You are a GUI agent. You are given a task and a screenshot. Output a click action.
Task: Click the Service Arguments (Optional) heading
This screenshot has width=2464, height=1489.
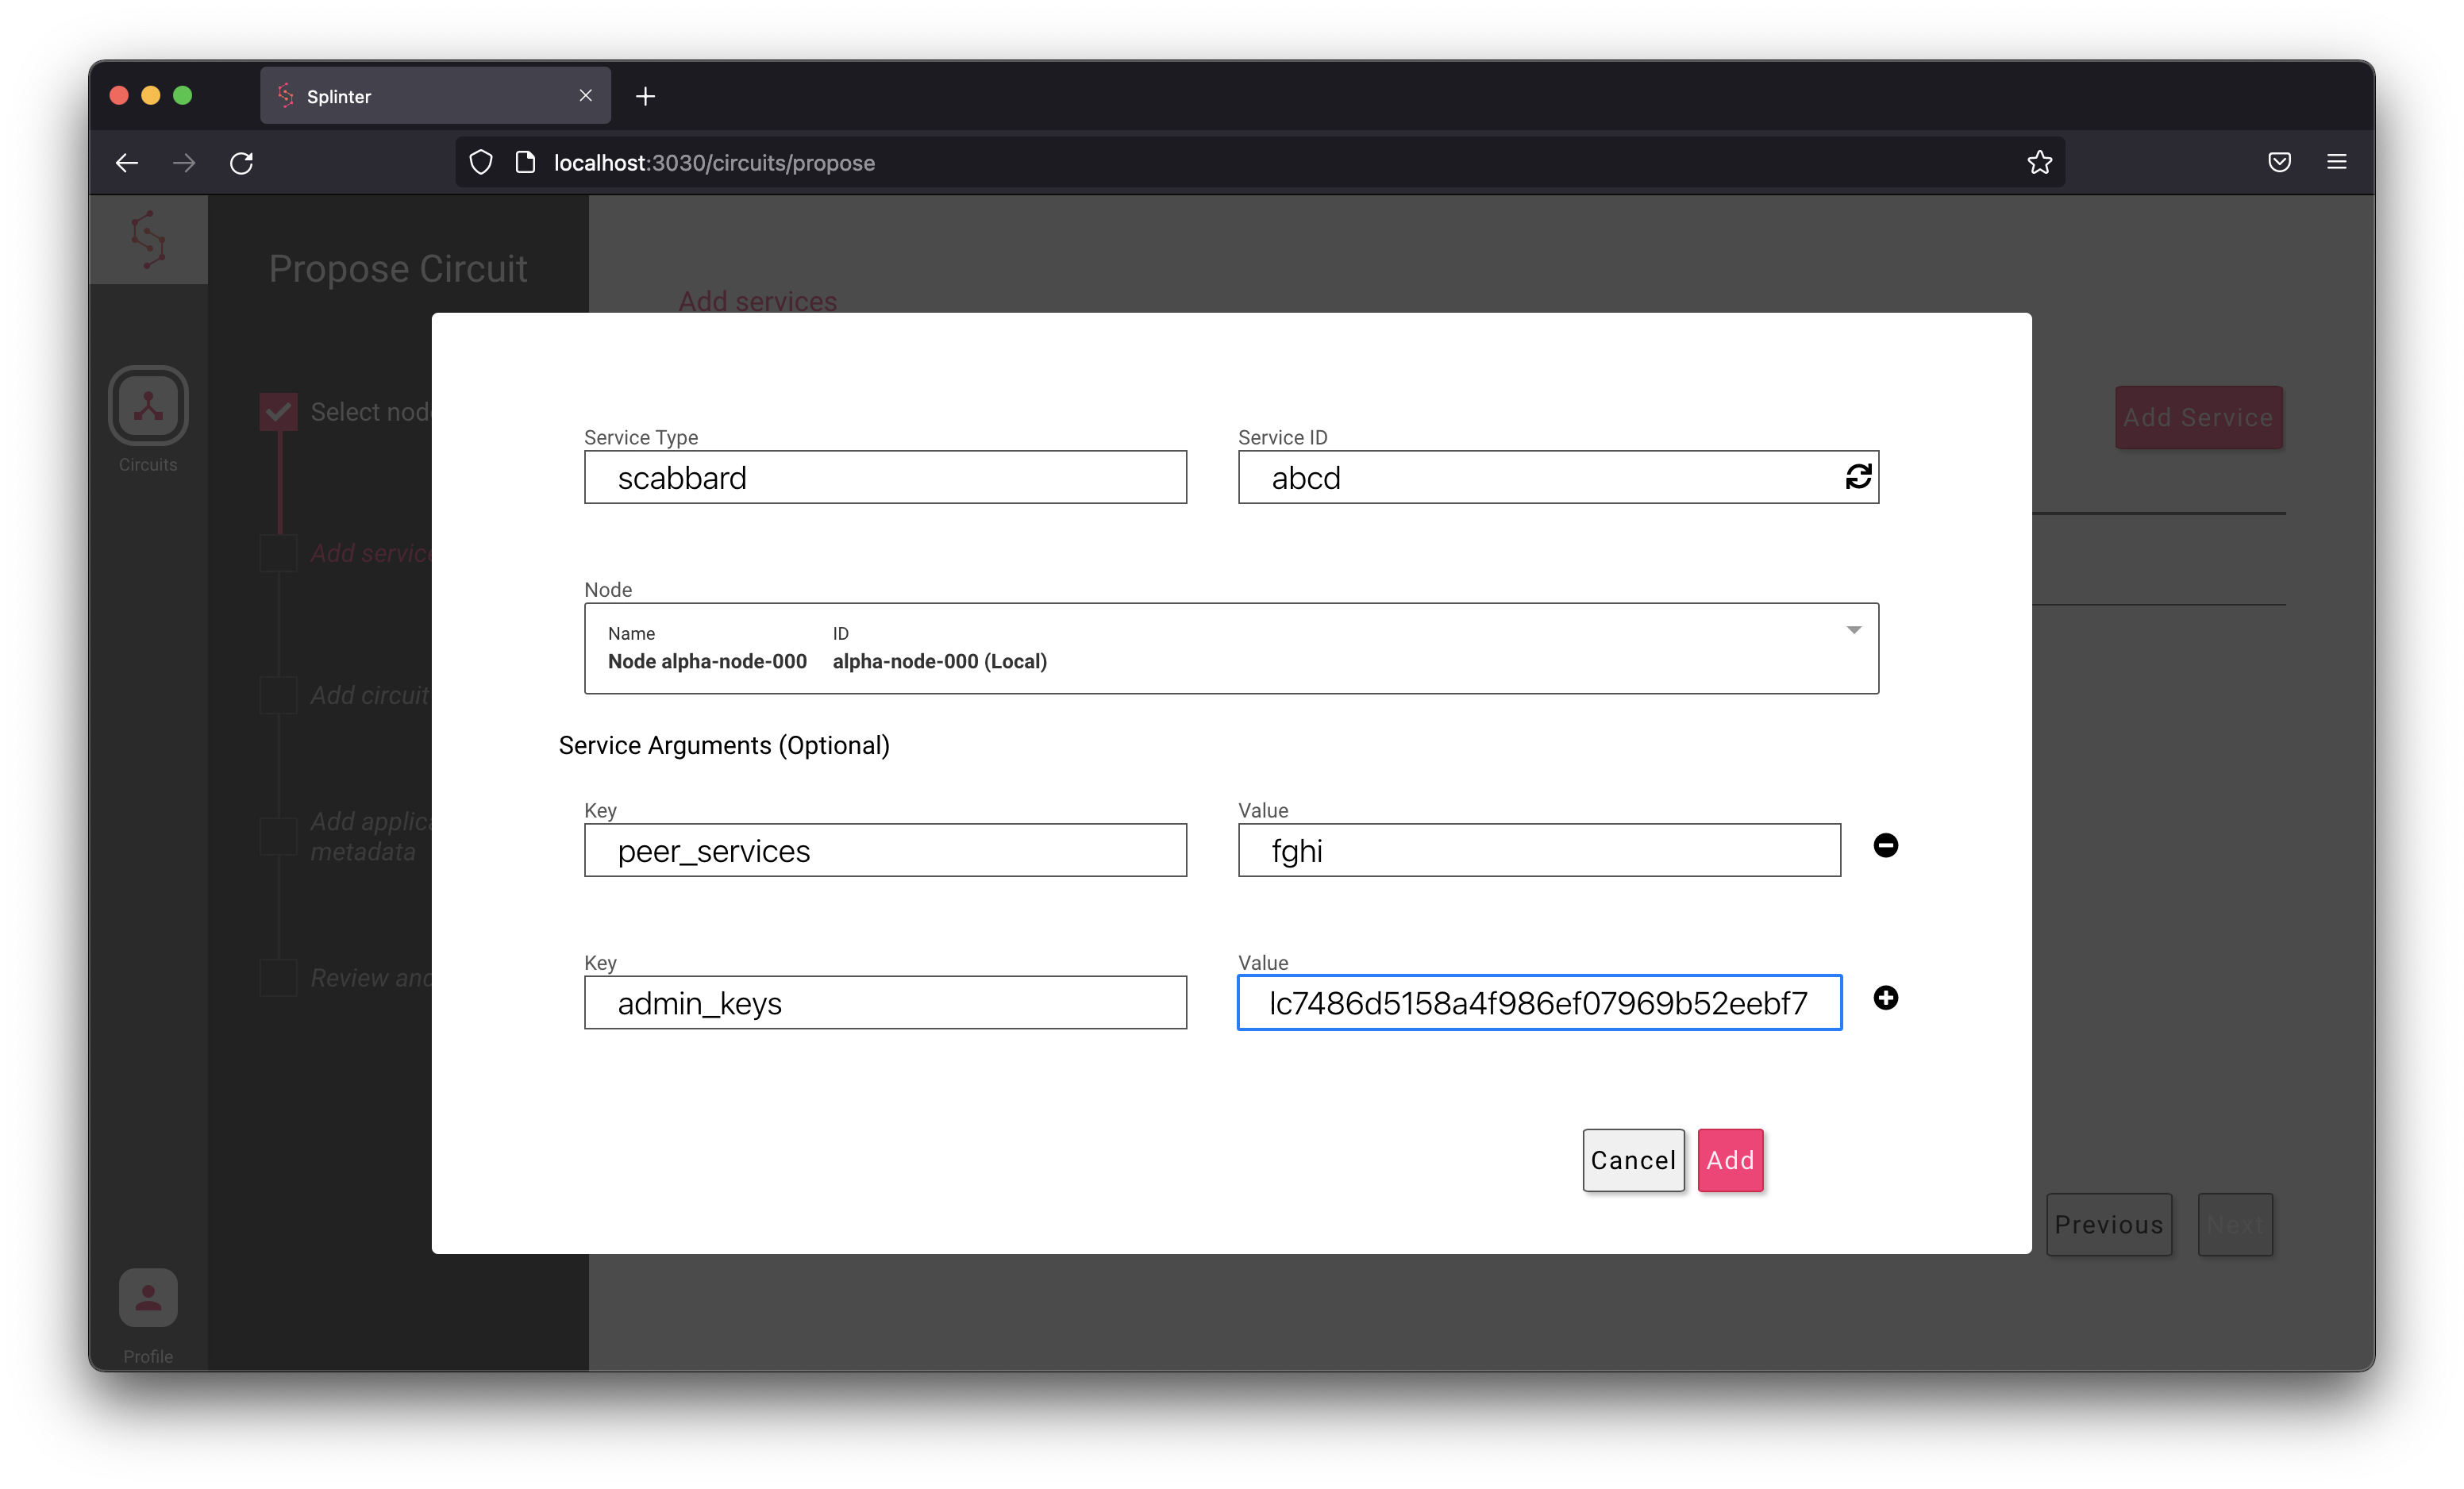pos(724,746)
